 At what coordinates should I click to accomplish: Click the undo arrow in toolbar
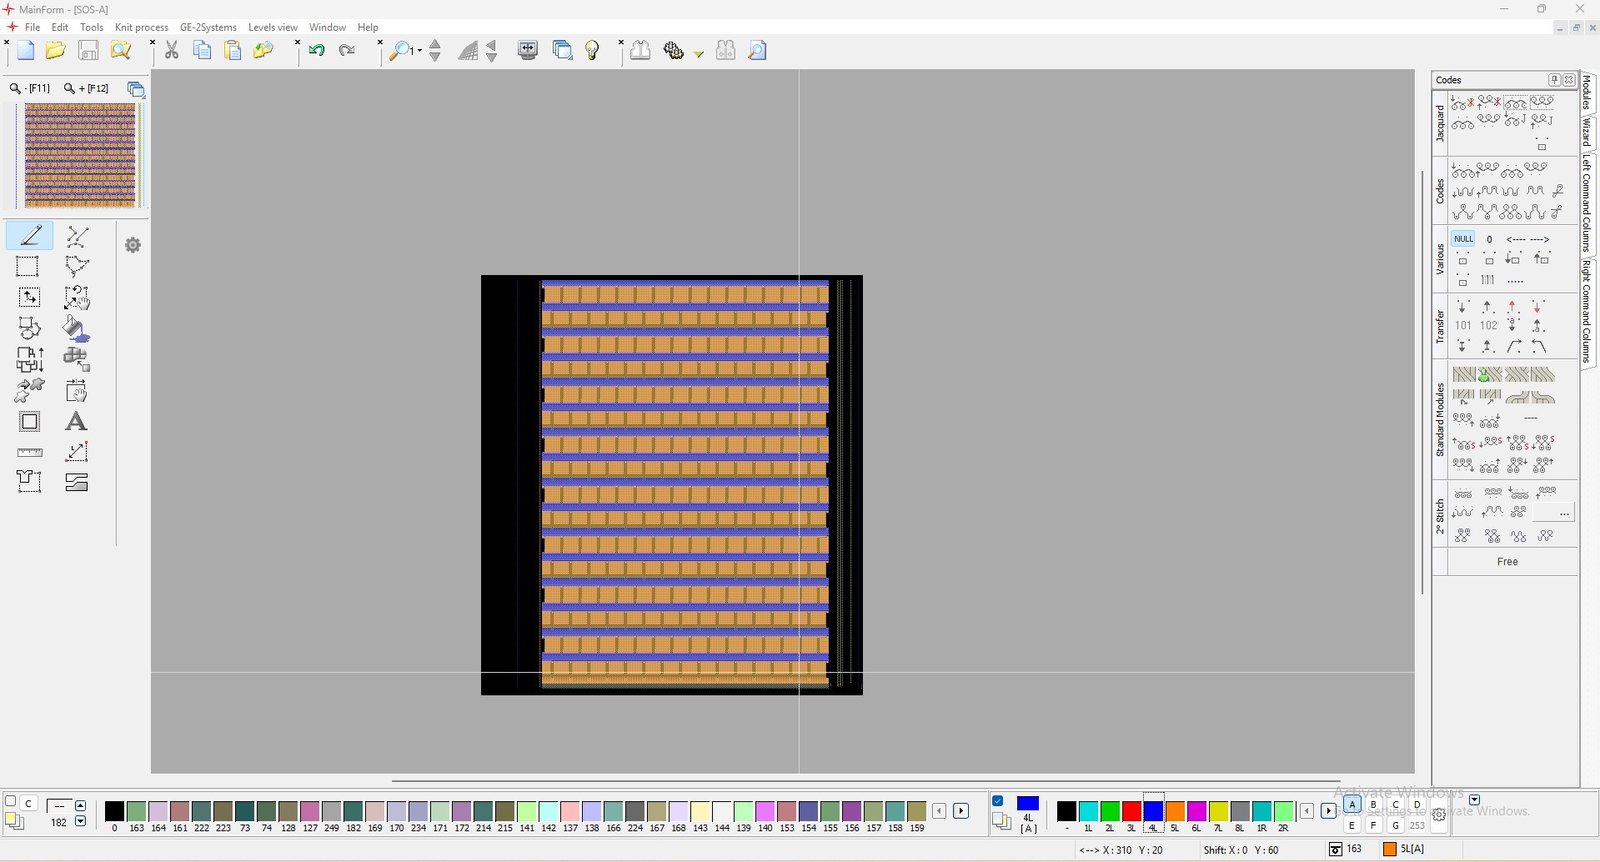coord(317,51)
